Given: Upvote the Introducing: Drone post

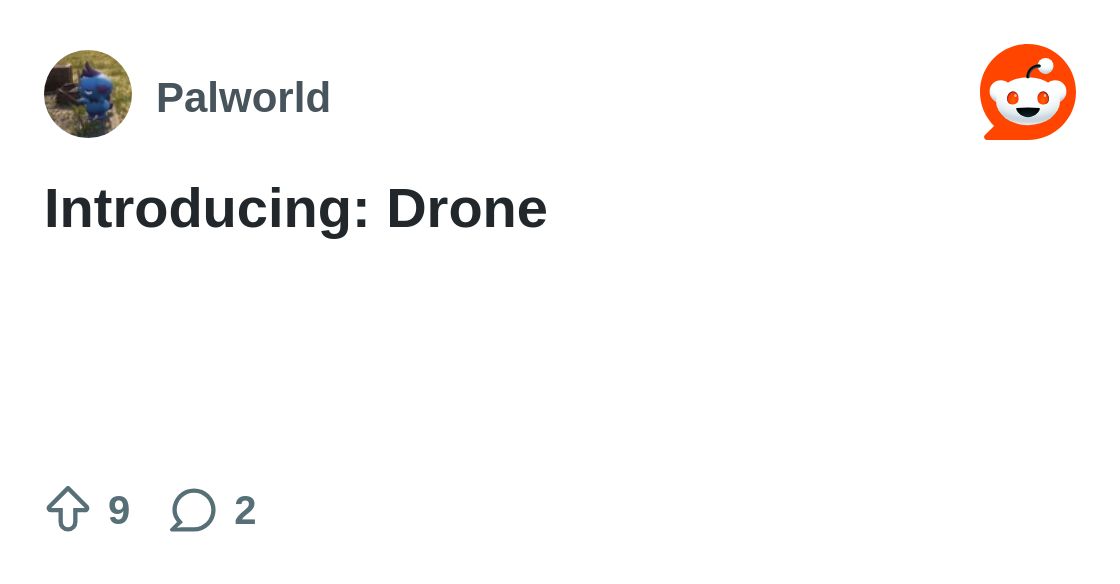Looking at the screenshot, I should [68, 509].
